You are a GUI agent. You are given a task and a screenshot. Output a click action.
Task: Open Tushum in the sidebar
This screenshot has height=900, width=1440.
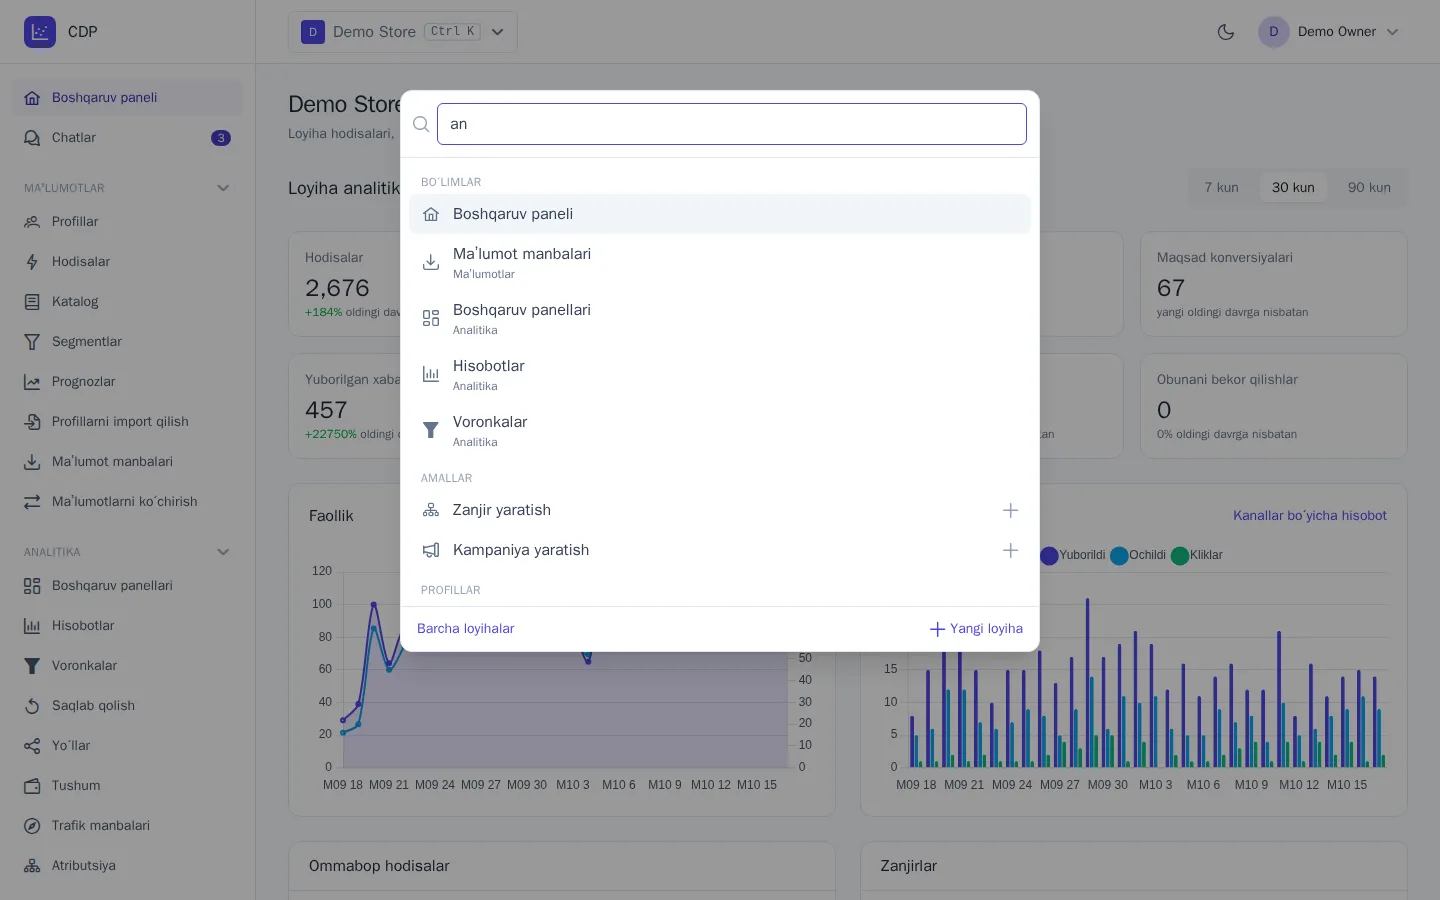pyautogui.click(x=127, y=786)
